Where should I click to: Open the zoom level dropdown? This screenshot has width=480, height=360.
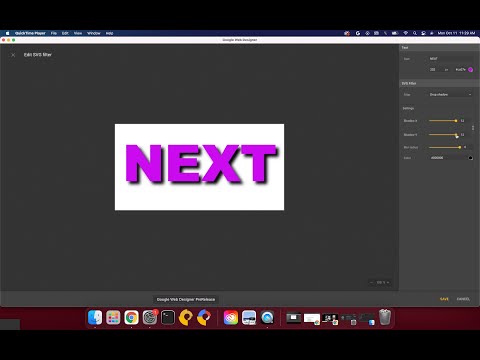tap(383, 282)
